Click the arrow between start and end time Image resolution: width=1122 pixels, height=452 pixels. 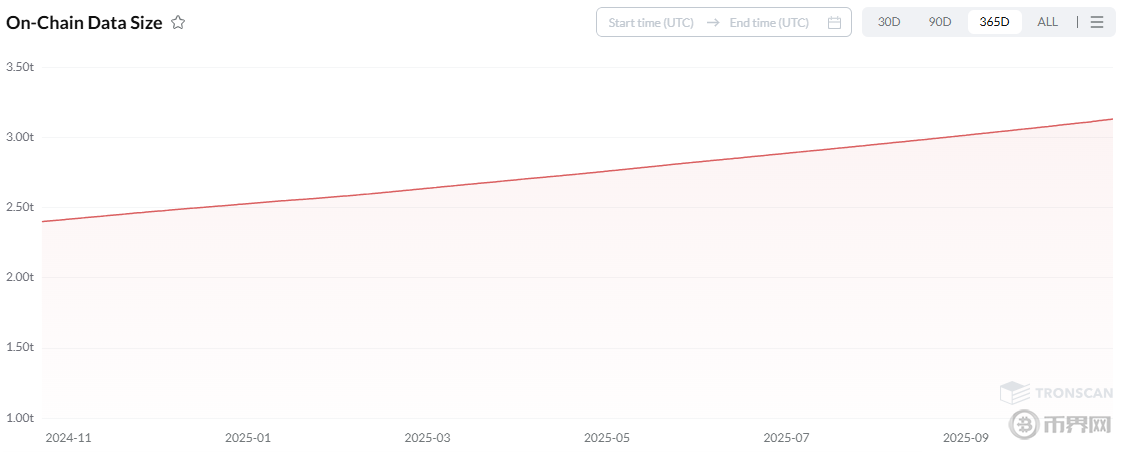[712, 23]
